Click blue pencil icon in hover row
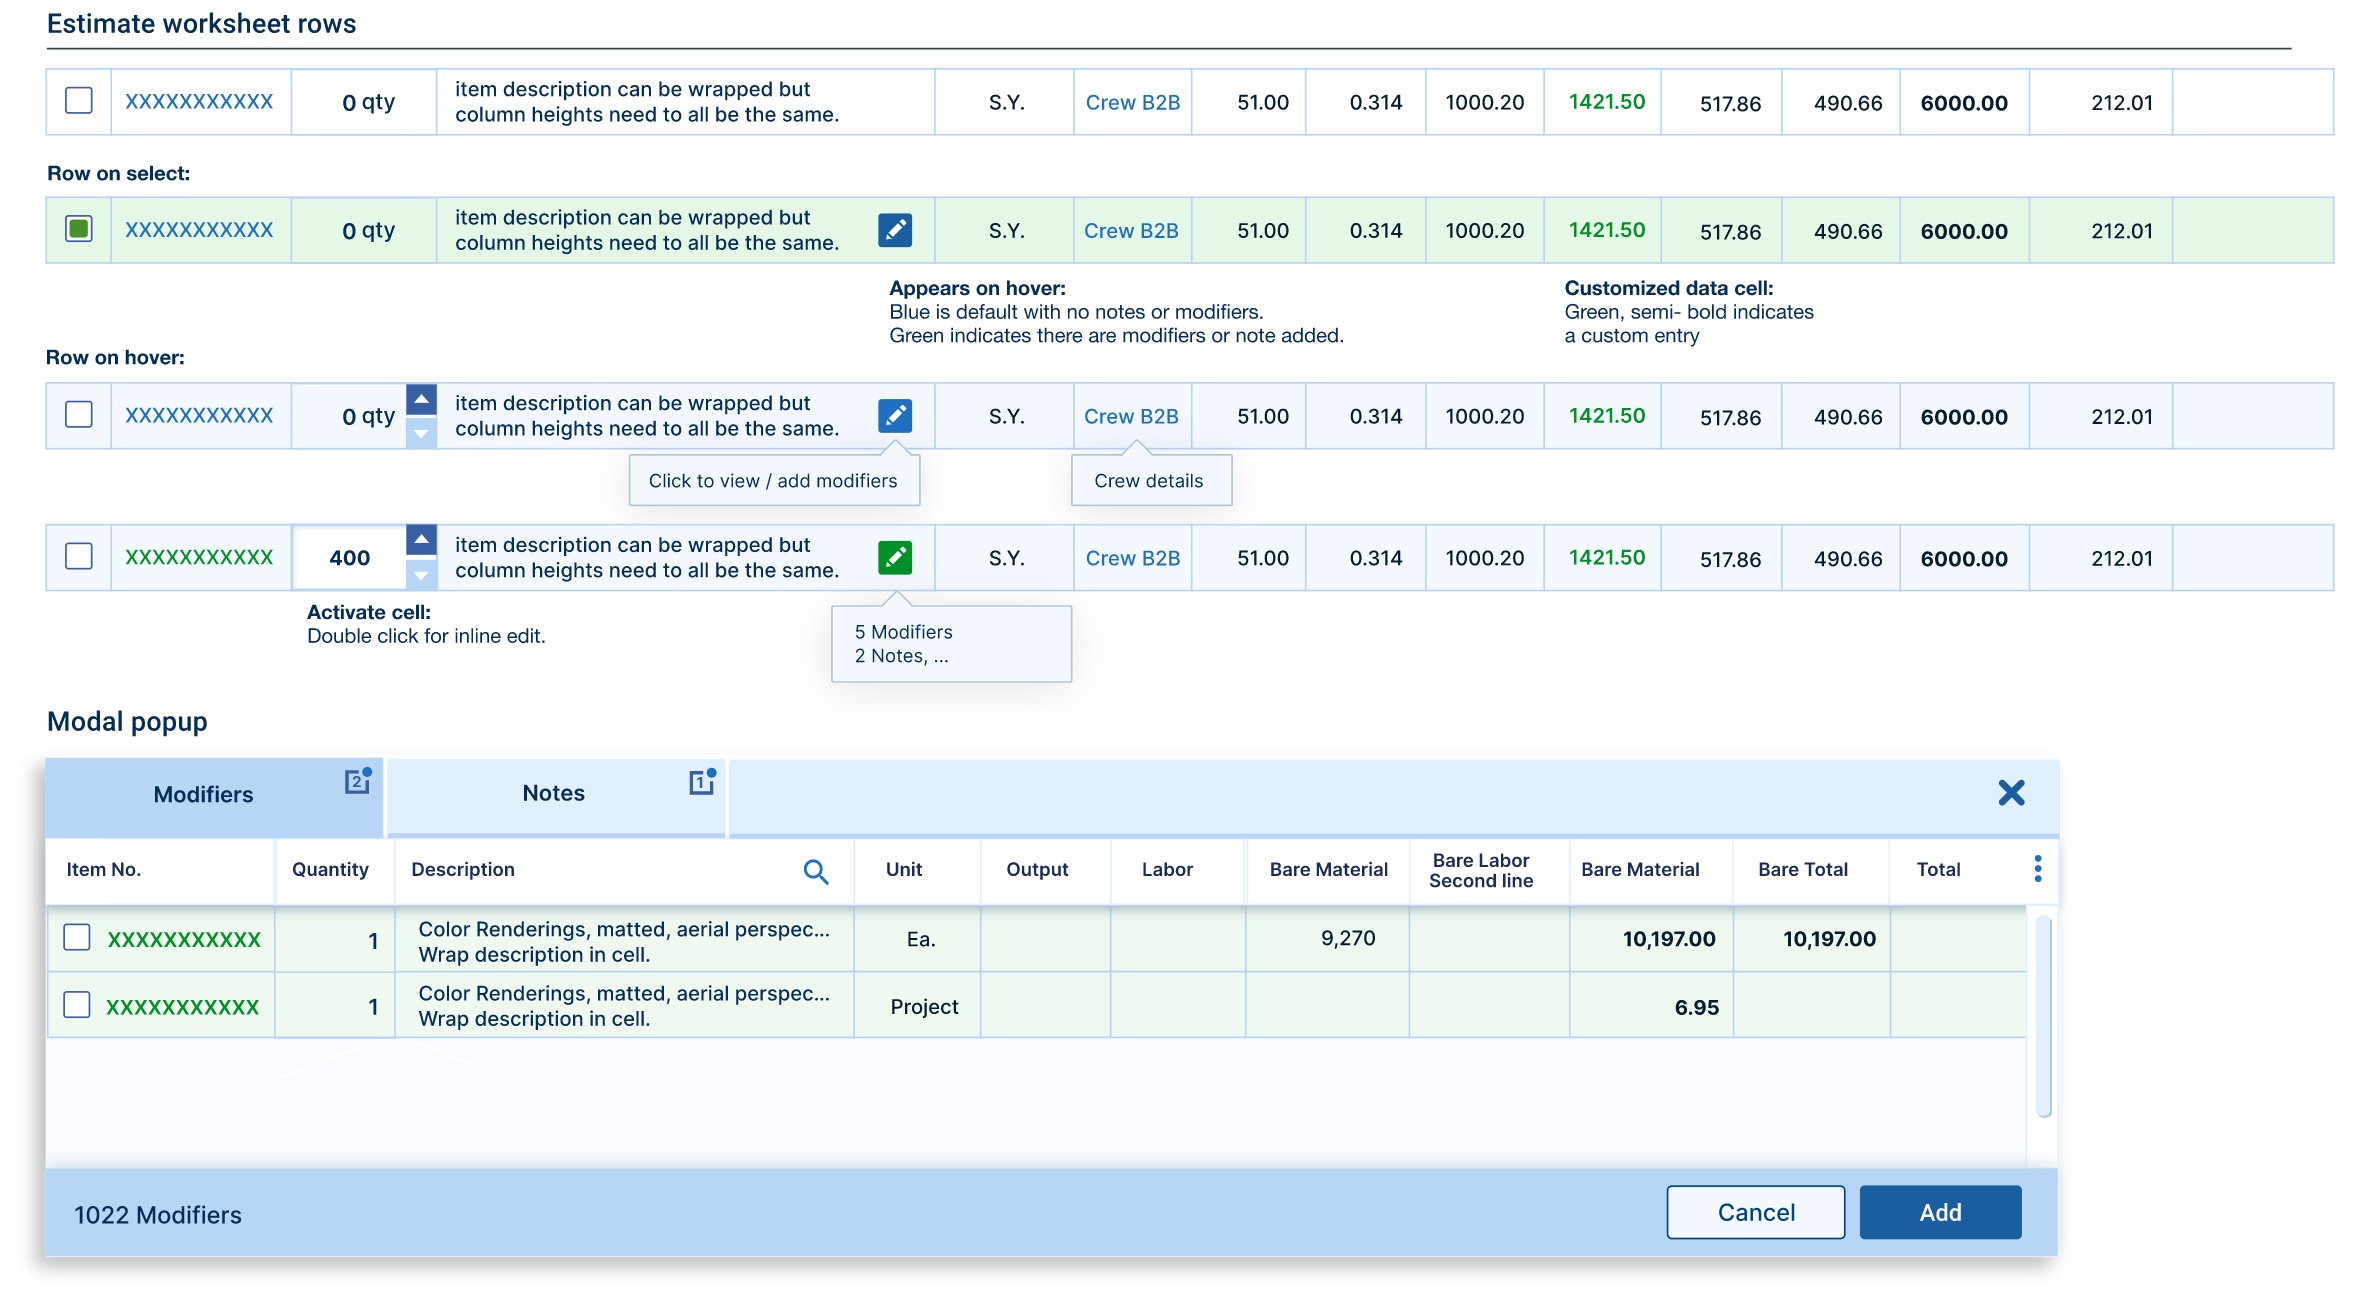 coord(894,415)
